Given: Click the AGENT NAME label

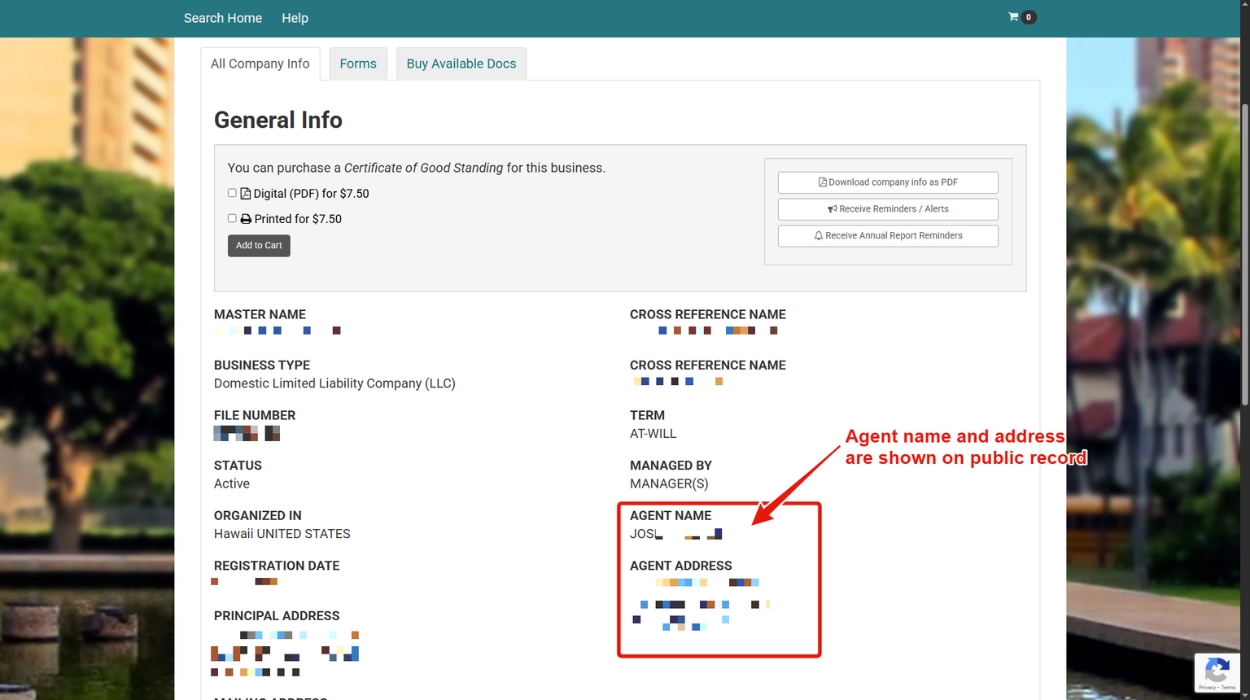Looking at the screenshot, I should click(671, 516).
